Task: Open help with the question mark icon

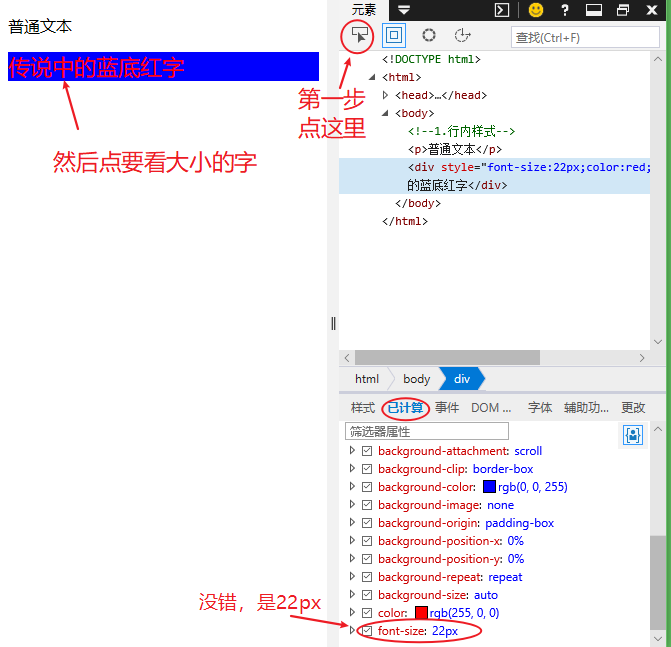Action: pos(565,9)
